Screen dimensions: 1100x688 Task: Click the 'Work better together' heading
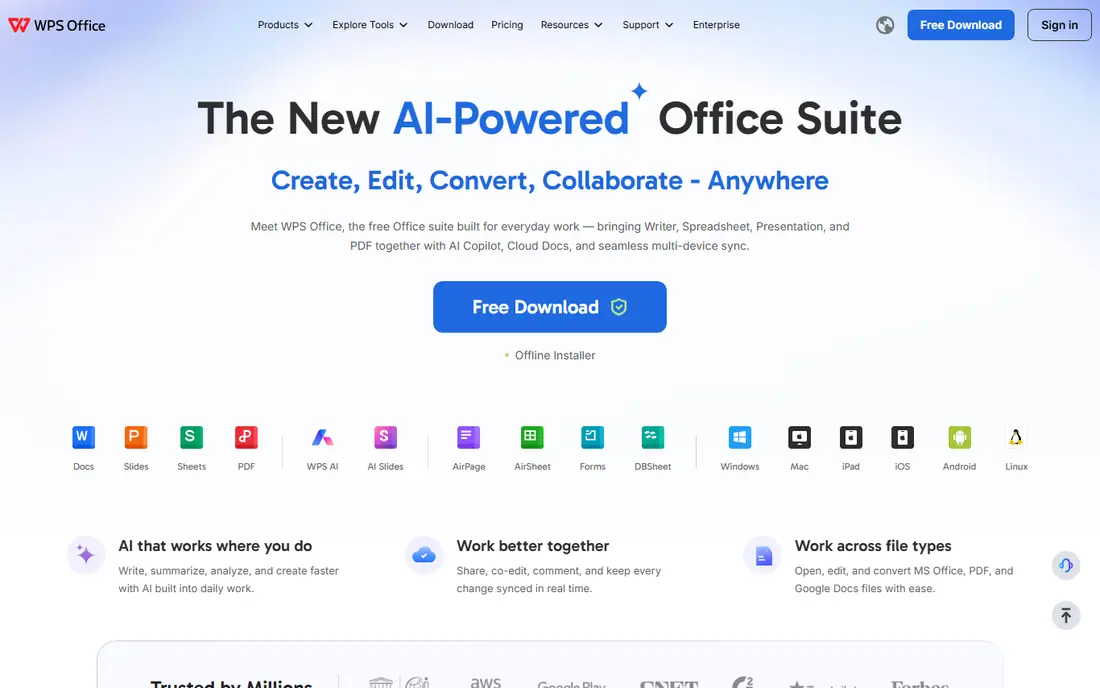(x=532, y=546)
